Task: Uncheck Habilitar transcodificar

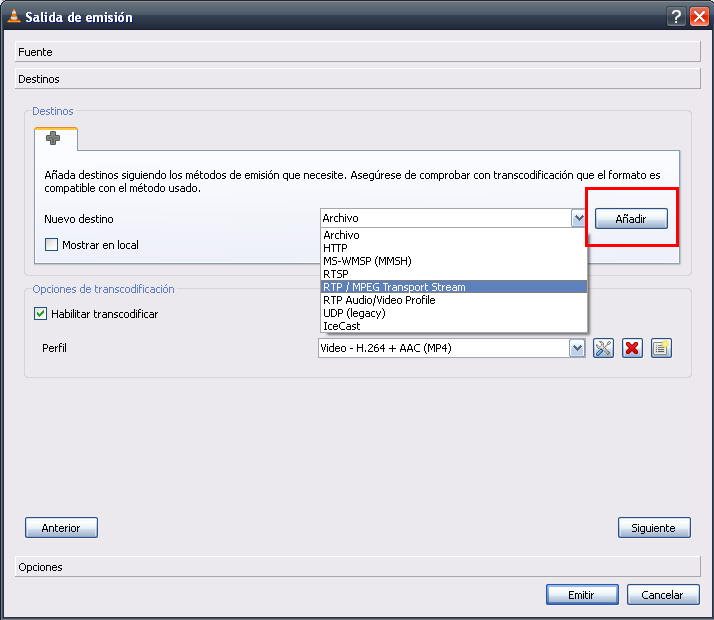Action: tap(41, 314)
